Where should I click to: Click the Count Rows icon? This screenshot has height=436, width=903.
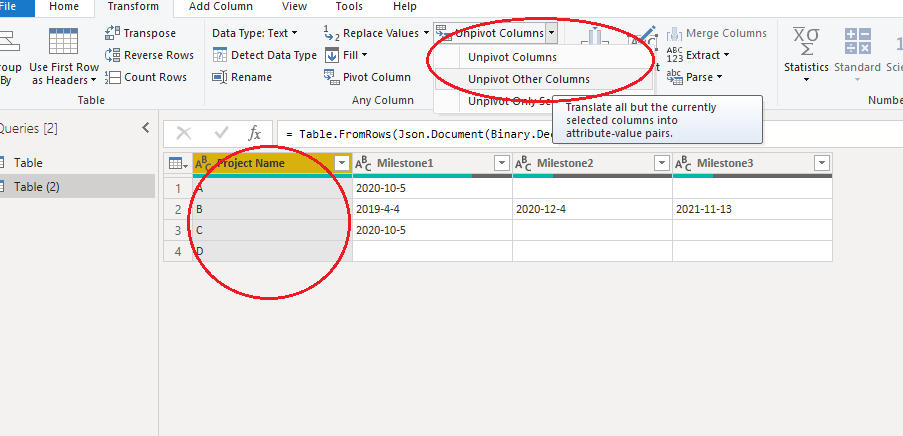point(112,77)
